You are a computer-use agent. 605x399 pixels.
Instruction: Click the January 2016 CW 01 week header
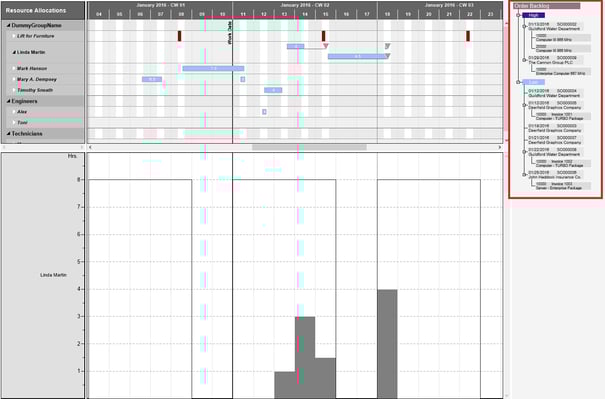pyautogui.click(x=160, y=5)
